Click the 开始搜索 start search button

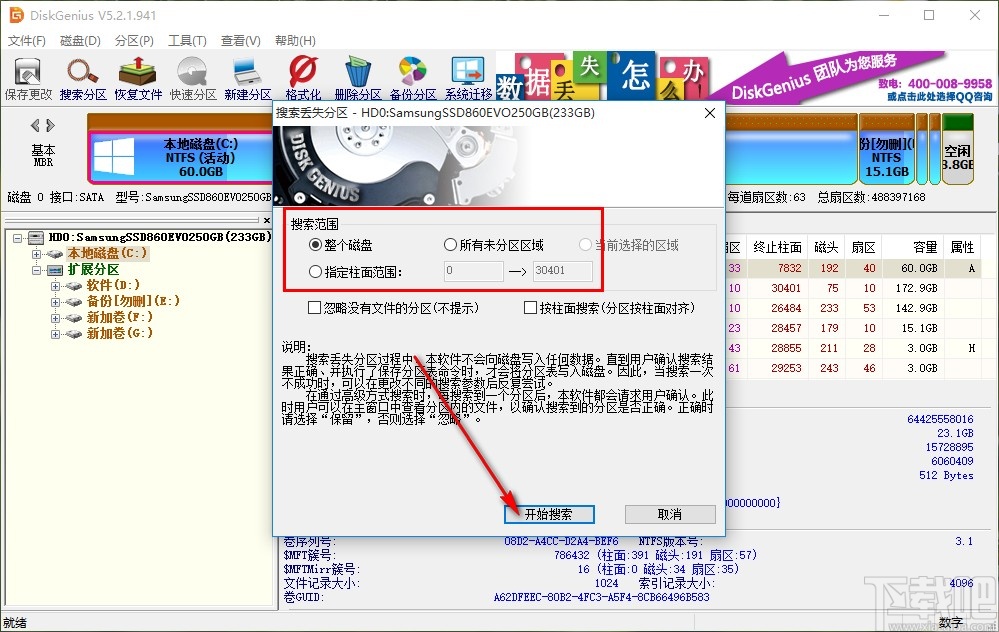coord(549,514)
